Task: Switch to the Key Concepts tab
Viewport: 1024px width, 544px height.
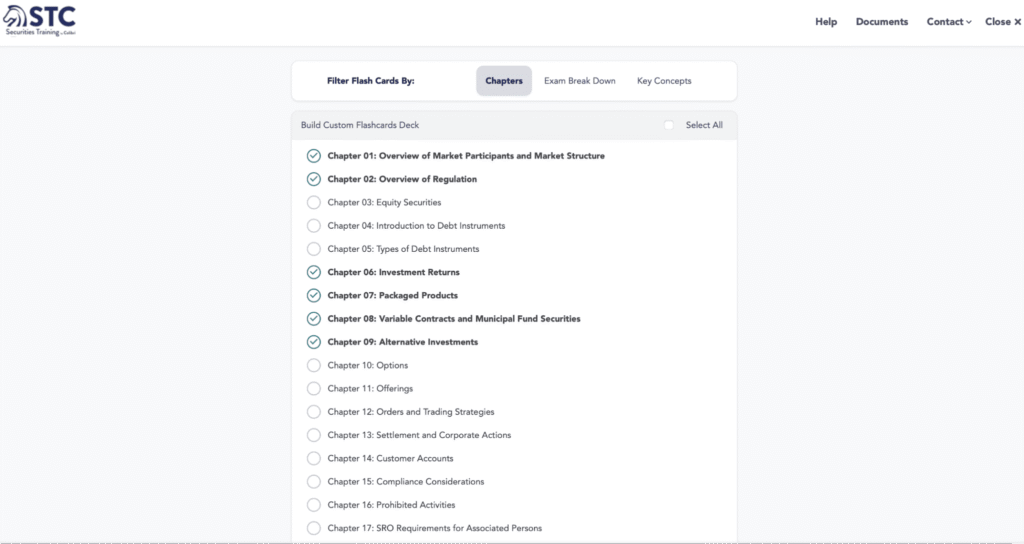Action: pyautogui.click(x=664, y=81)
